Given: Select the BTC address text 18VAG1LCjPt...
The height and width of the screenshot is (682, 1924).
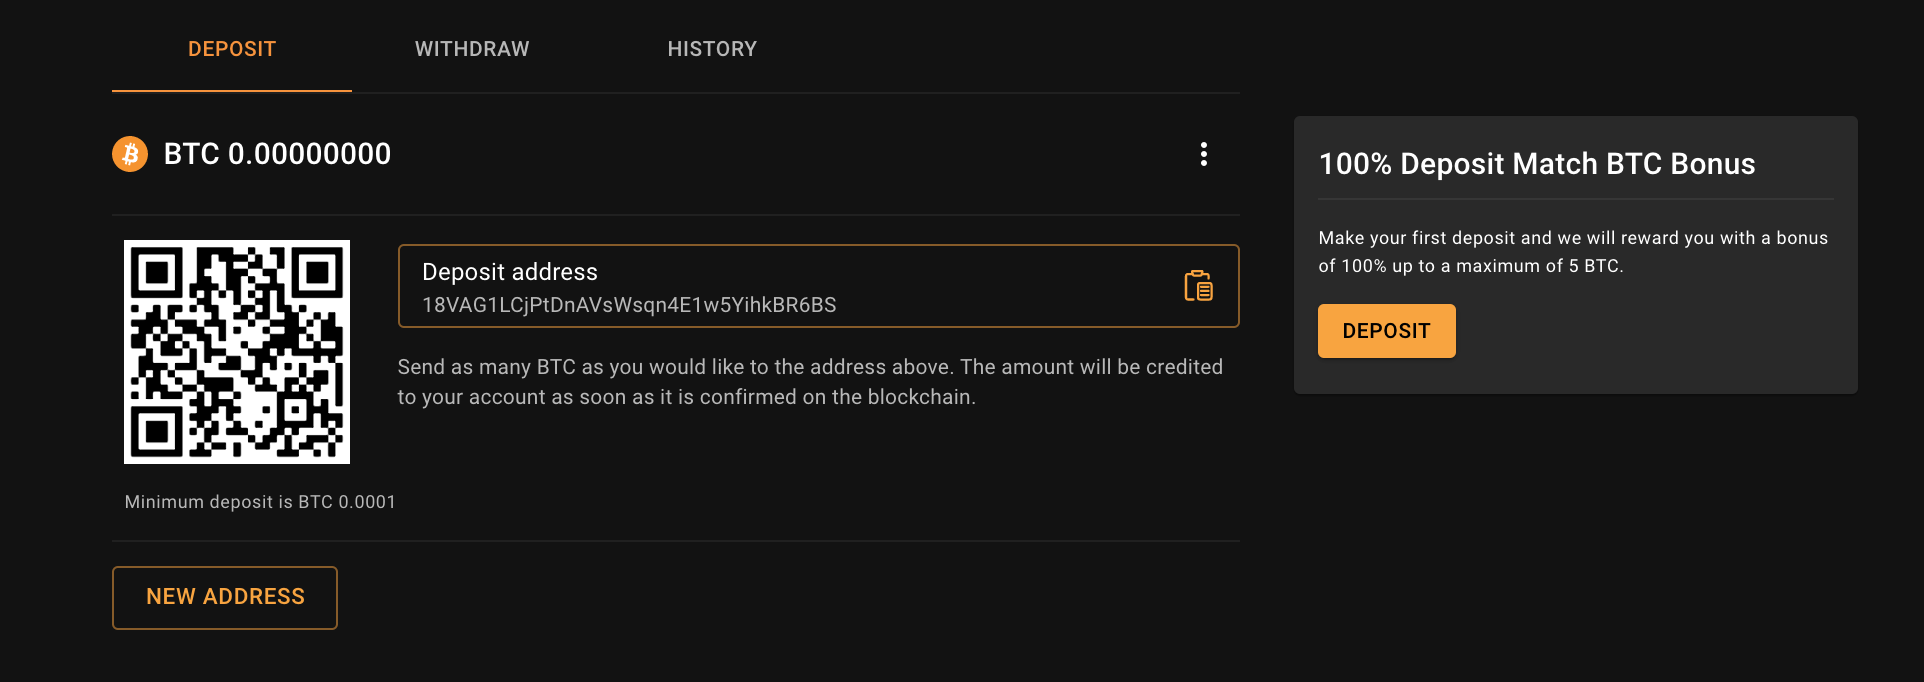Looking at the screenshot, I should tap(629, 305).
